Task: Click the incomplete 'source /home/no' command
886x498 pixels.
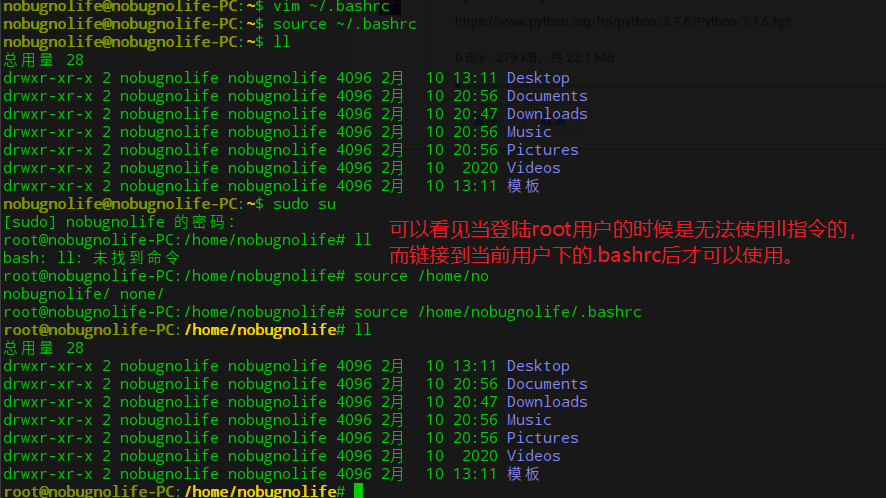Action: (422, 276)
